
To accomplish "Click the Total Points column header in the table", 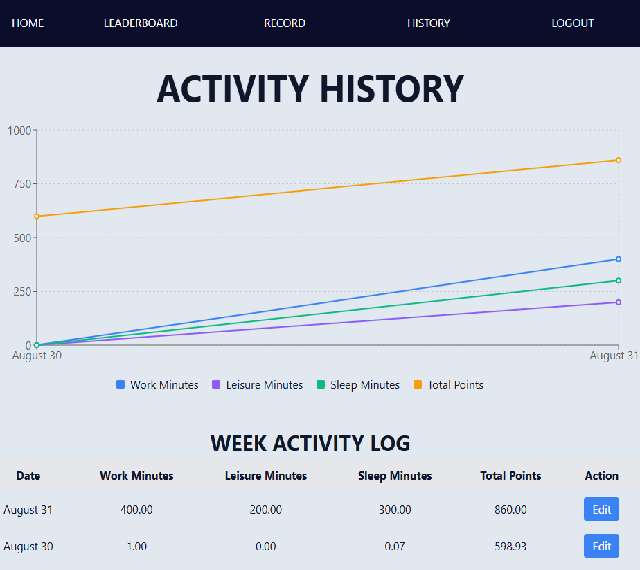I will tap(510, 476).
